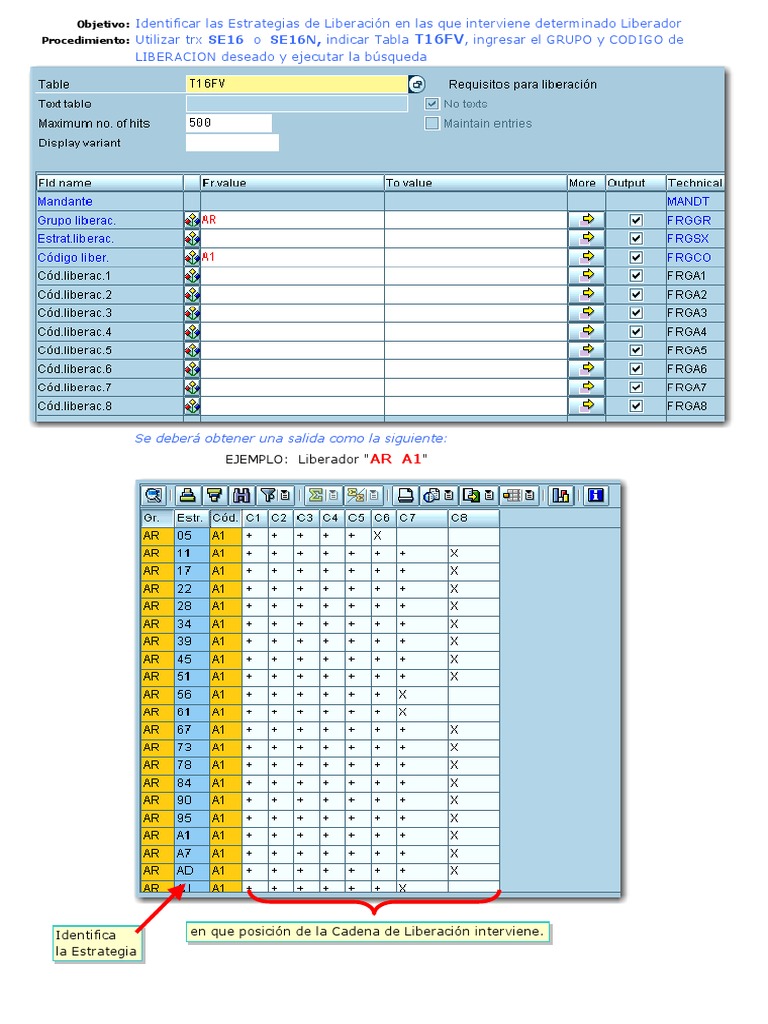Click the Change layout grid icon
768x1024 pixels.
(x=512, y=496)
